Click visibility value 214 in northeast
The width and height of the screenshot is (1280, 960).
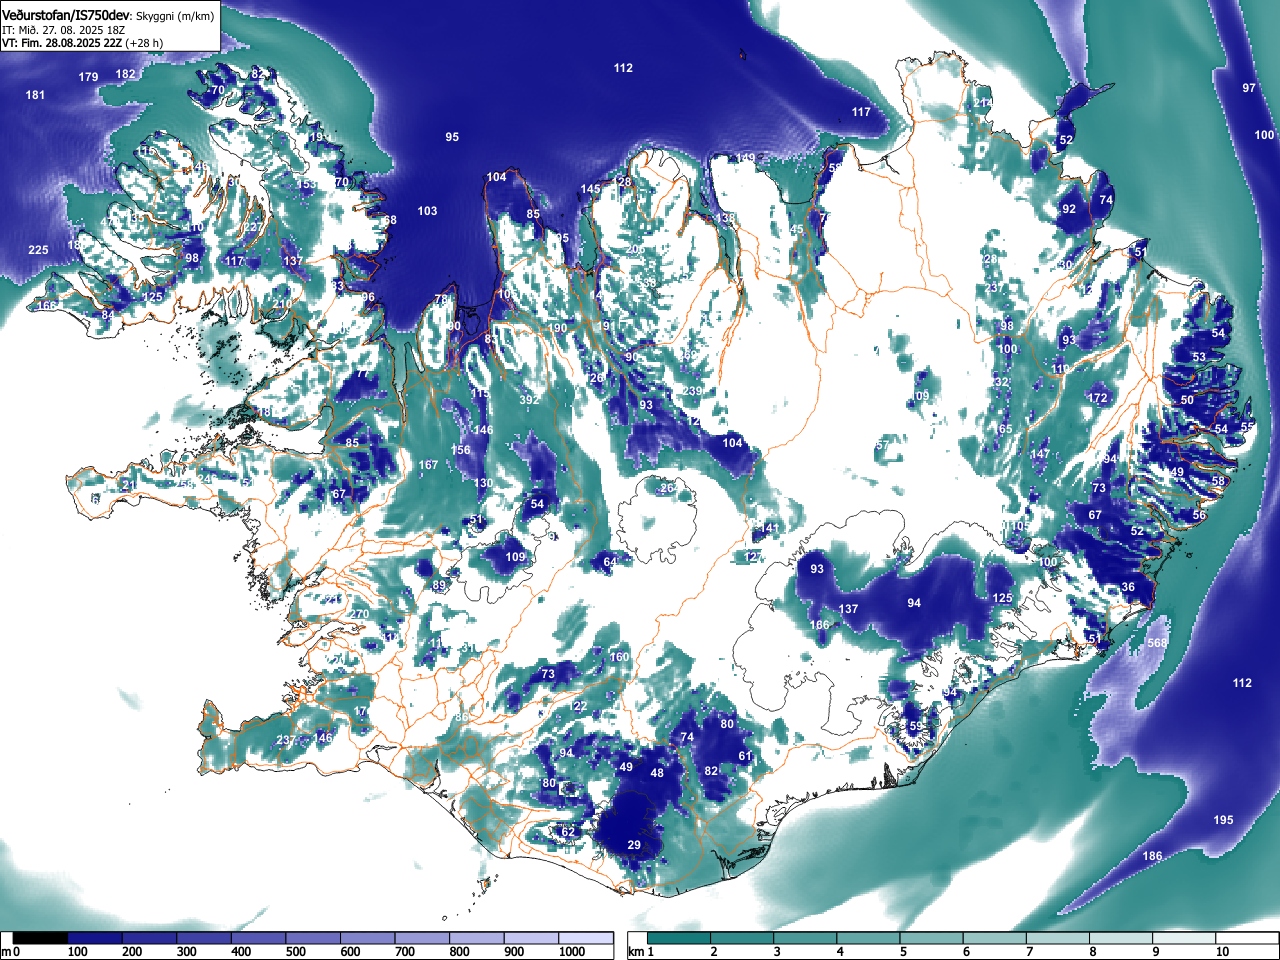pyautogui.click(x=983, y=103)
